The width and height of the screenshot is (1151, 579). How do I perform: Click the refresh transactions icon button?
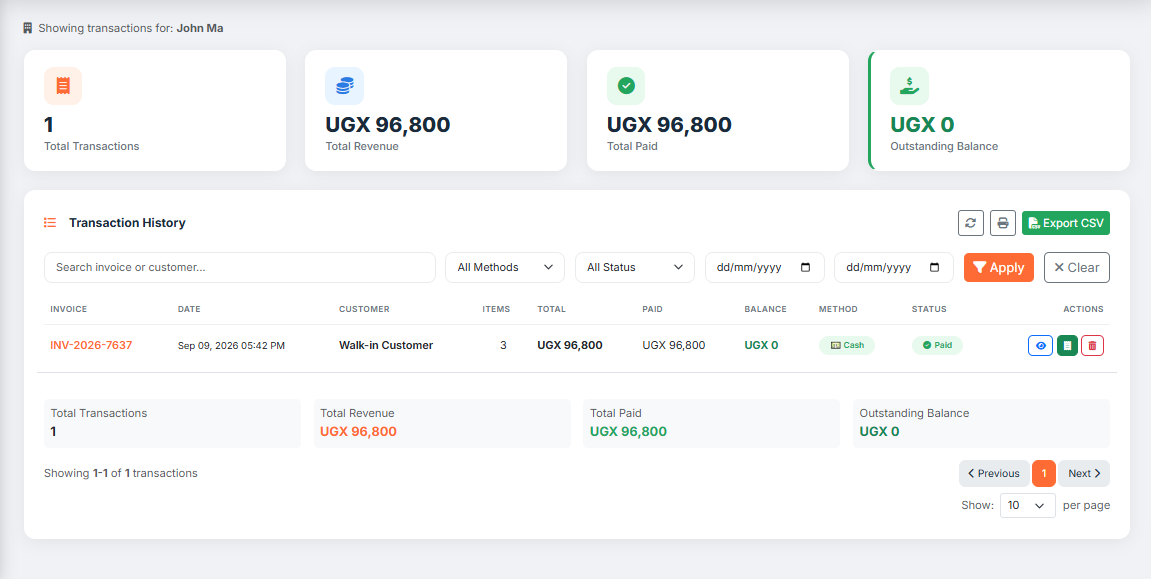tap(970, 223)
